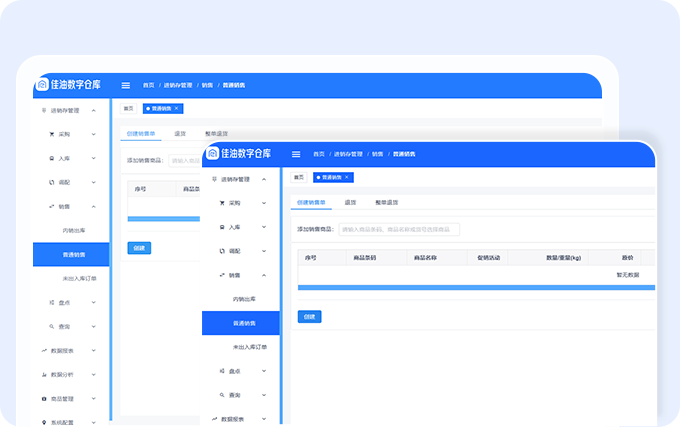Click 首页 in the front window breadcrumb

point(318,154)
